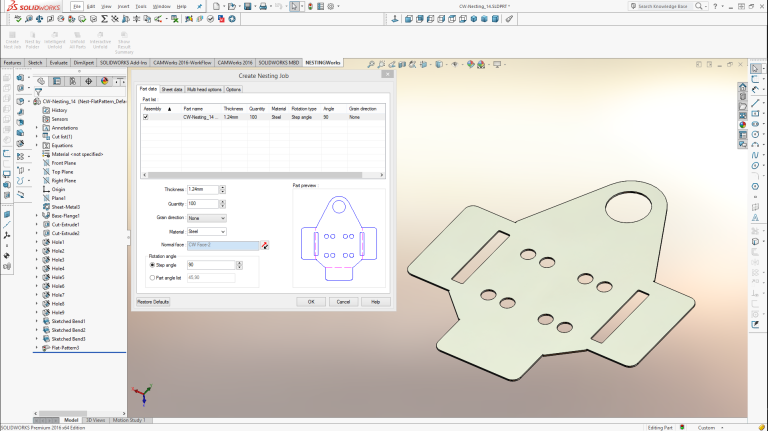
Task: Step the Thickness spinner arrows
Action: coord(222,190)
